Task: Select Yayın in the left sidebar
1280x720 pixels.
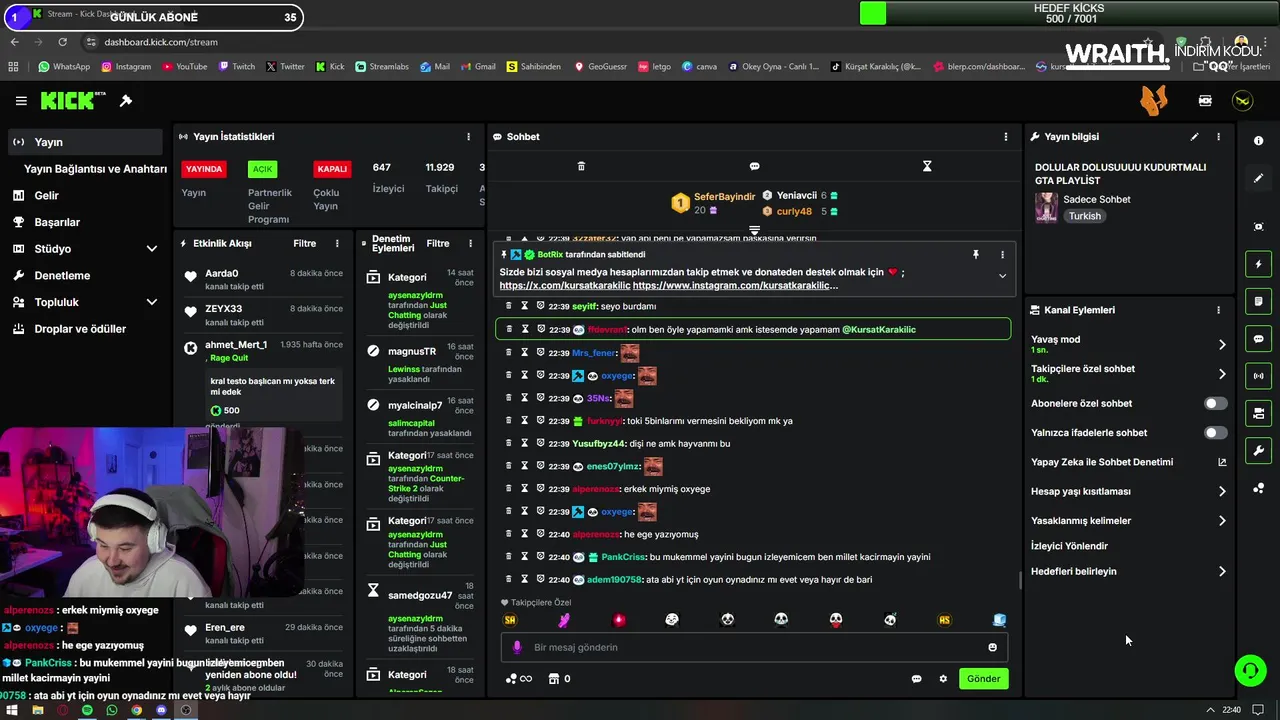Action: [x=85, y=142]
